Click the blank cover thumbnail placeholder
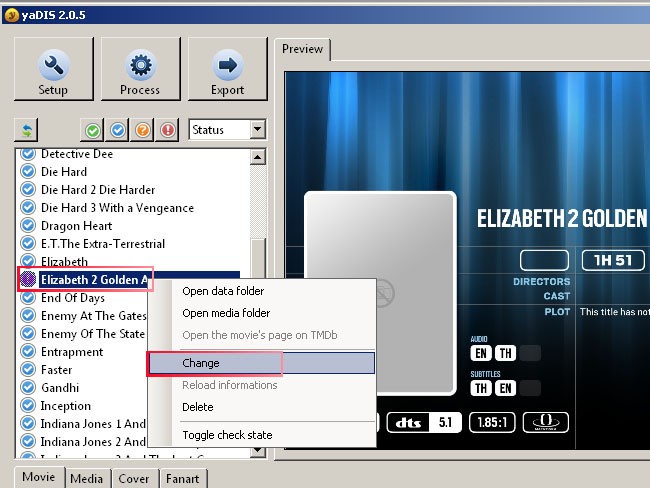The image size is (650, 488). (380, 236)
